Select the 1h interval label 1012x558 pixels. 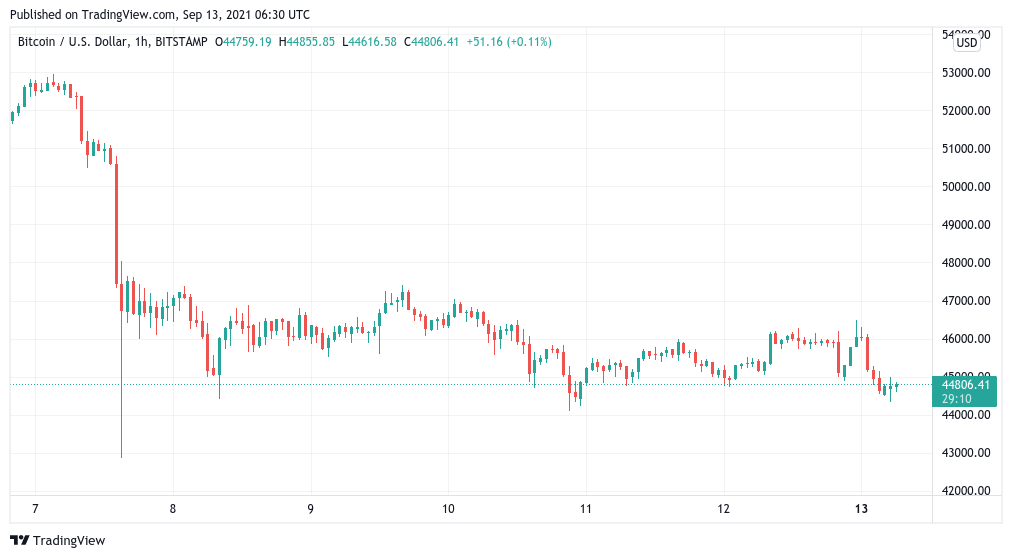[141, 42]
